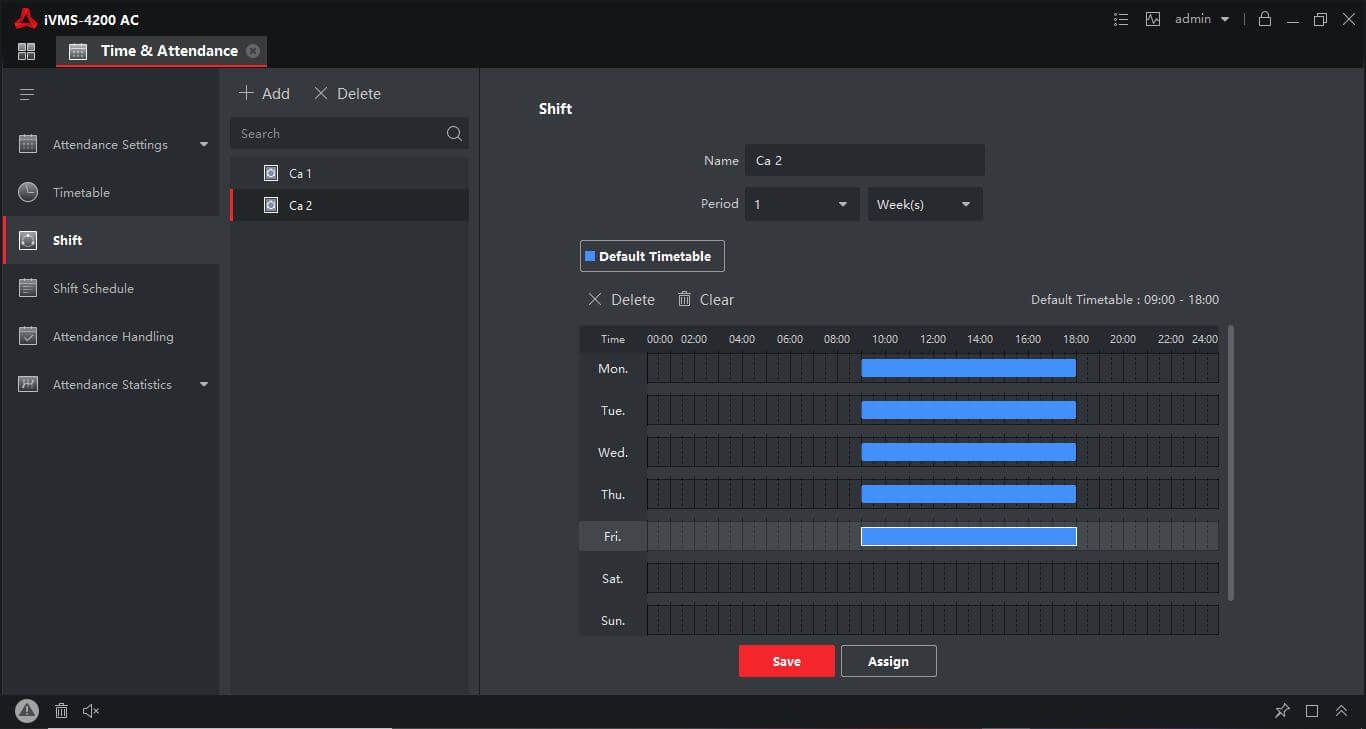This screenshot has height=729, width=1366.
Task: Open the admin user dropdown
Action: point(1202,19)
